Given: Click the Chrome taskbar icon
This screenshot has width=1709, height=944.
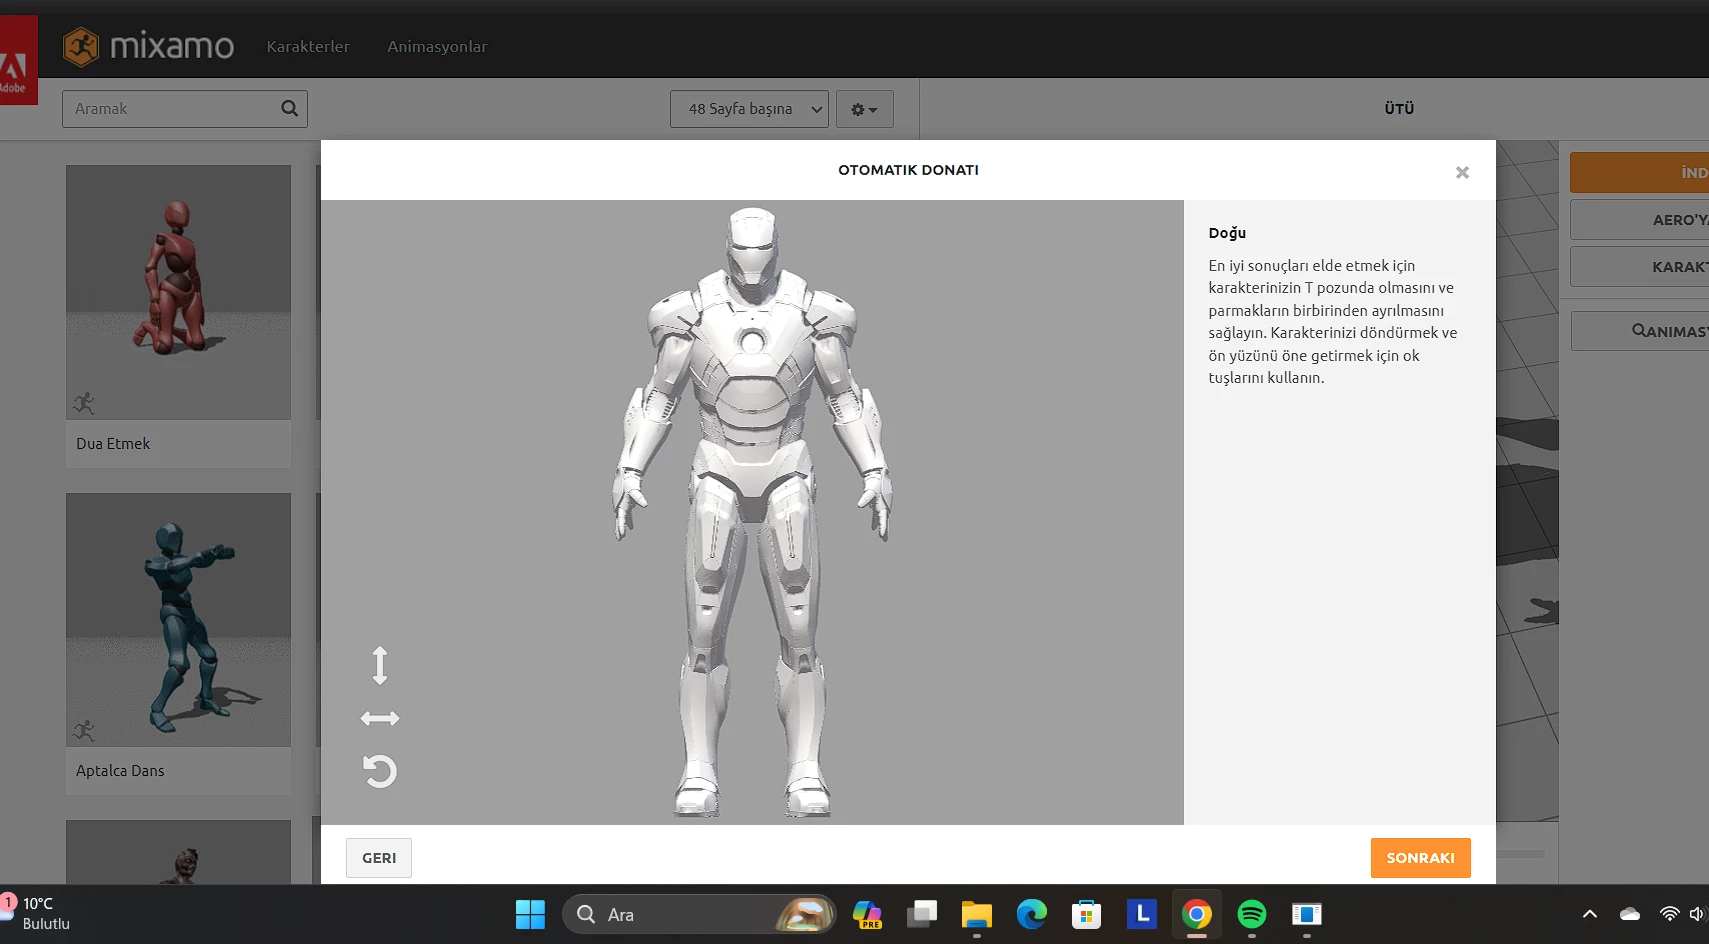Looking at the screenshot, I should coord(1197,914).
